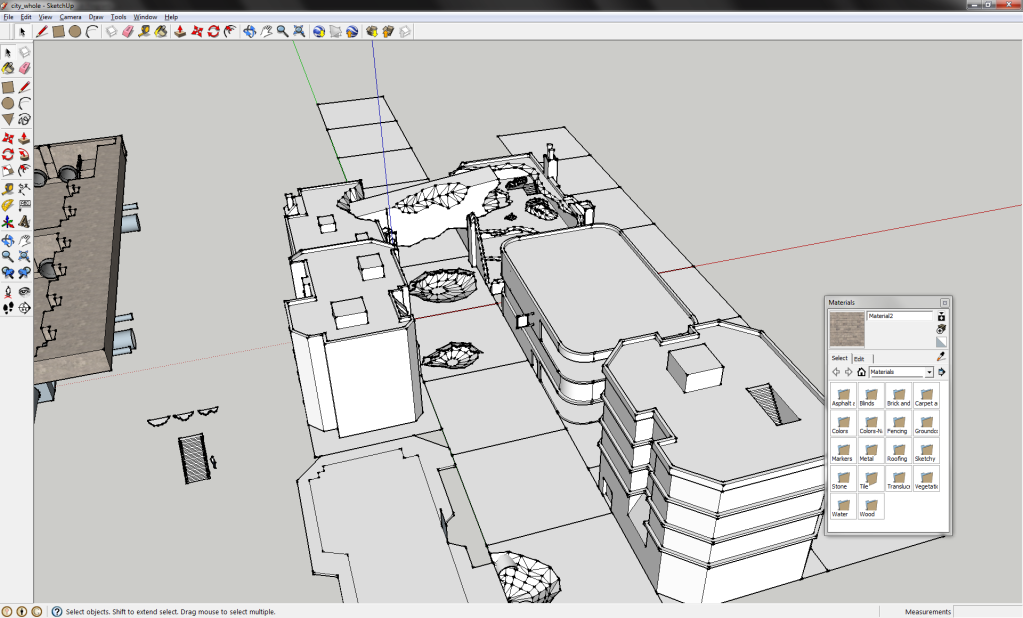Activate the Polygon tool

coord(8,119)
